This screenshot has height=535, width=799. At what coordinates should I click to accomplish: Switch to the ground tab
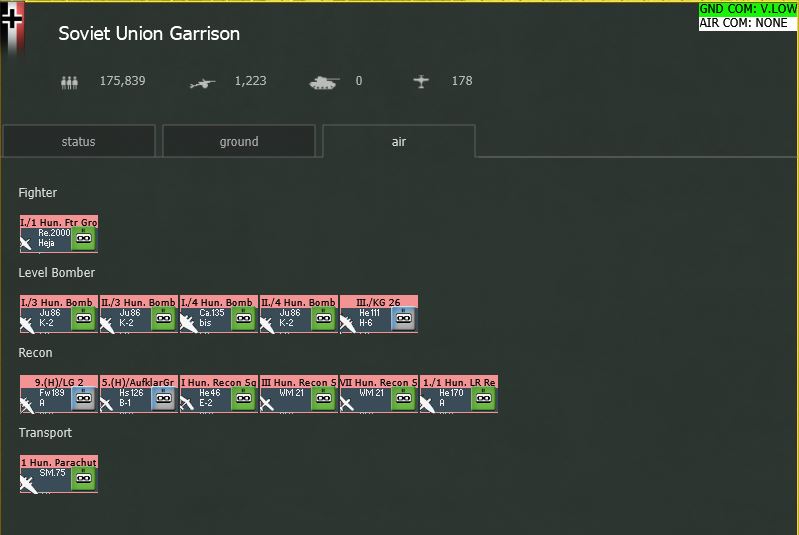click(238, 141)
